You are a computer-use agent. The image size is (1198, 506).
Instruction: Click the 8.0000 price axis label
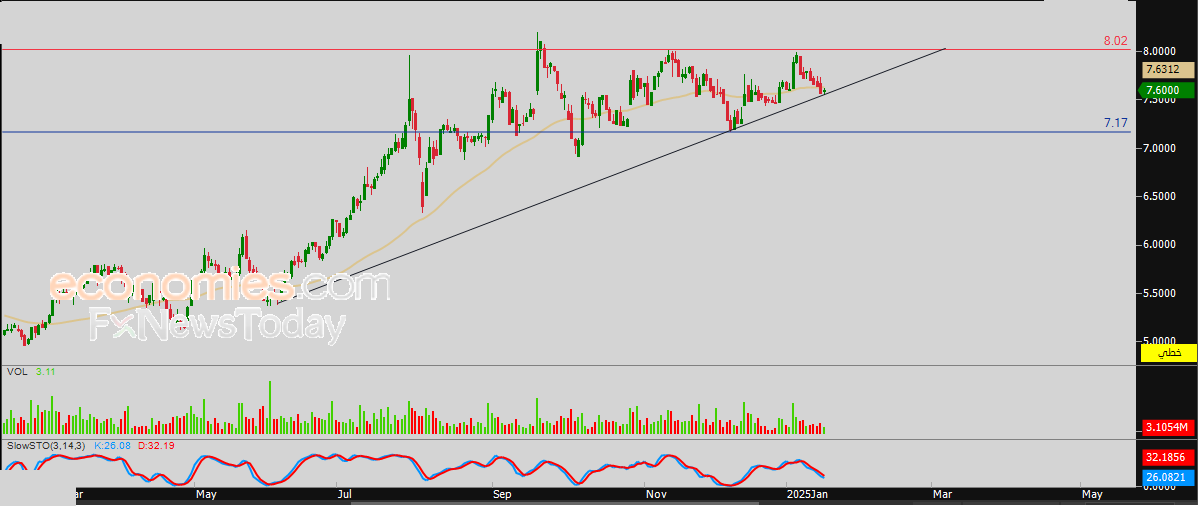pyautogui.click(x=1161, y=51)
